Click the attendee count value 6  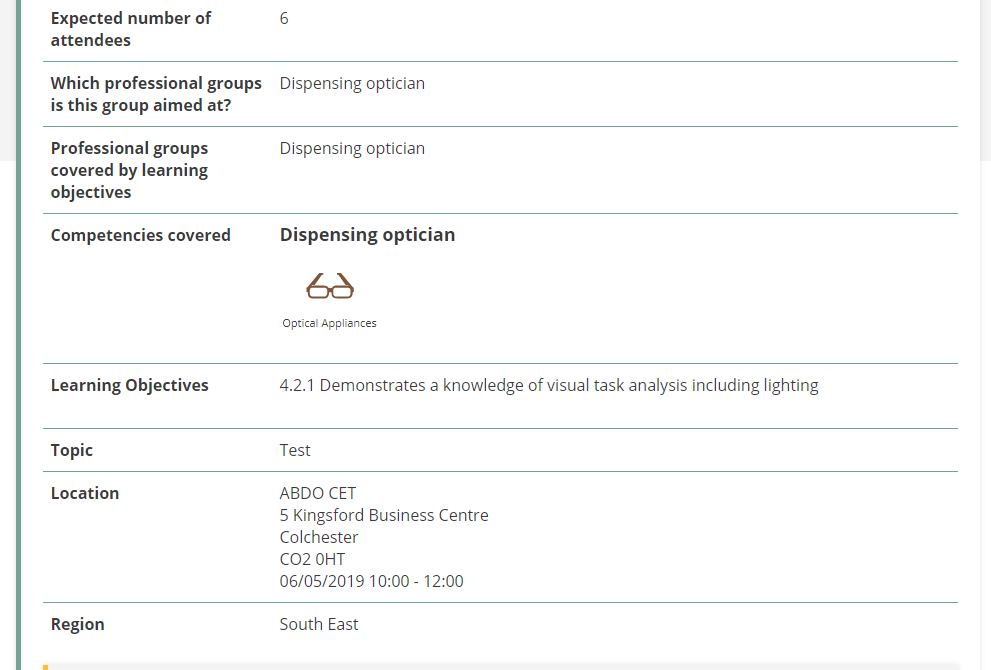coord(284,18)
